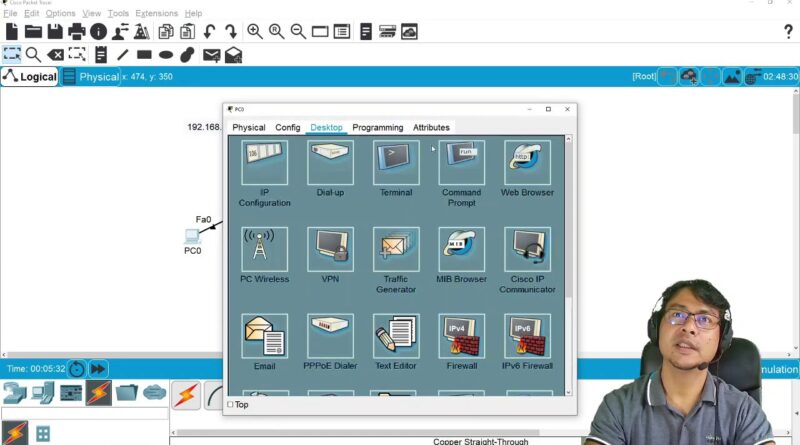
Task: Switch to PC0 Config tab
Action: [288, 128]
